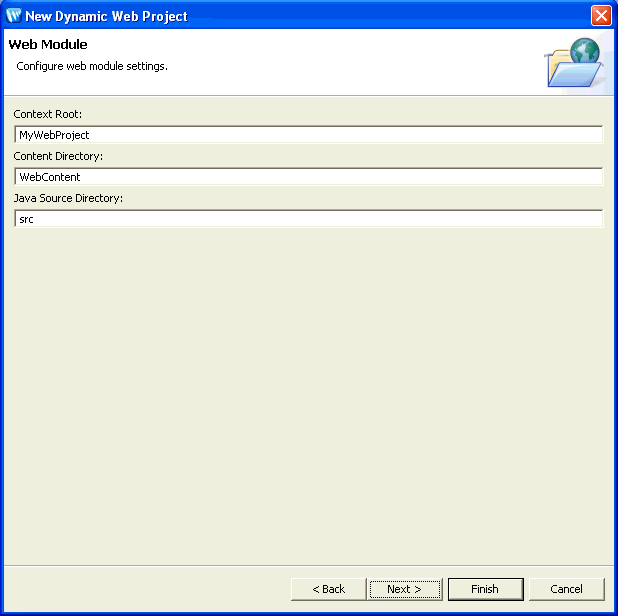Go to the next wizard page
Screen dimensions: 618x616
tap(405, 589)
